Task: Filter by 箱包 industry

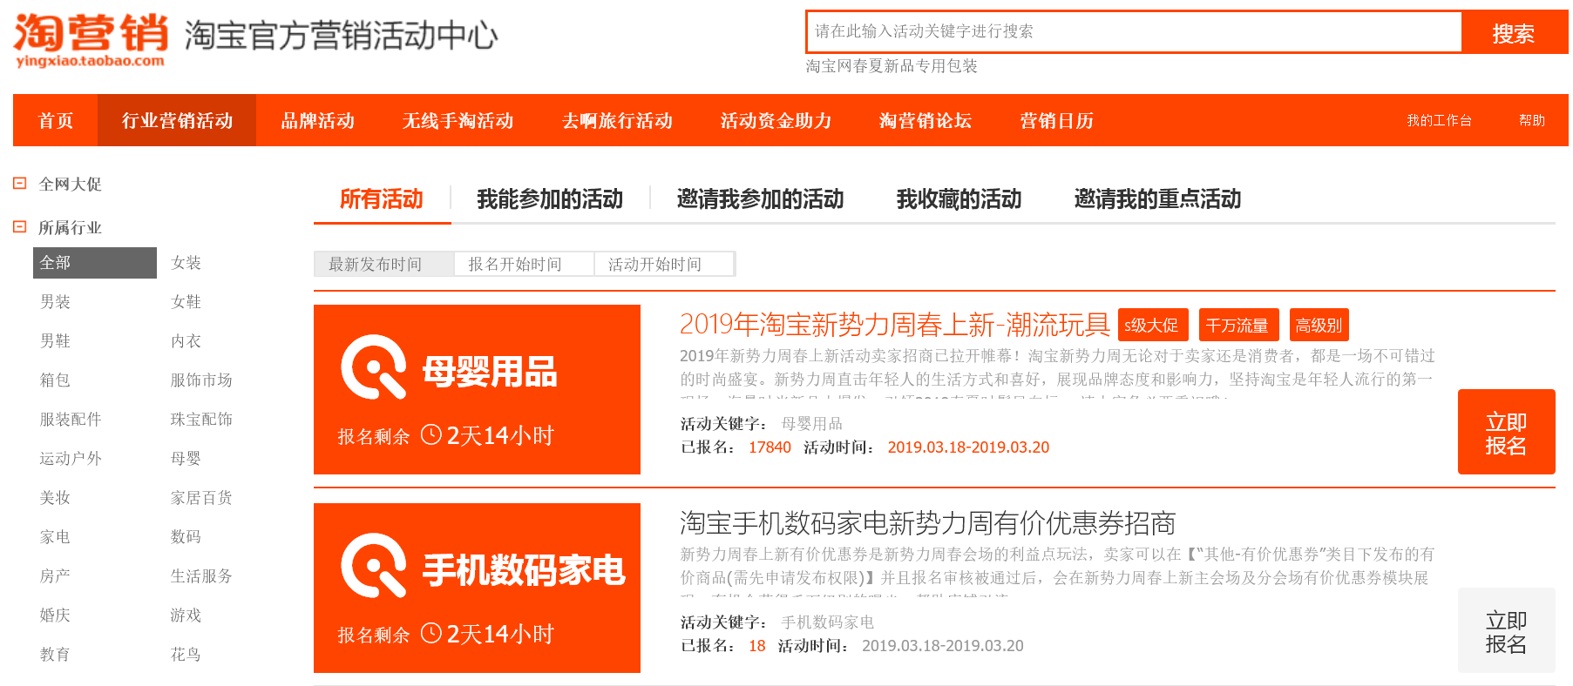Action: 55,379
